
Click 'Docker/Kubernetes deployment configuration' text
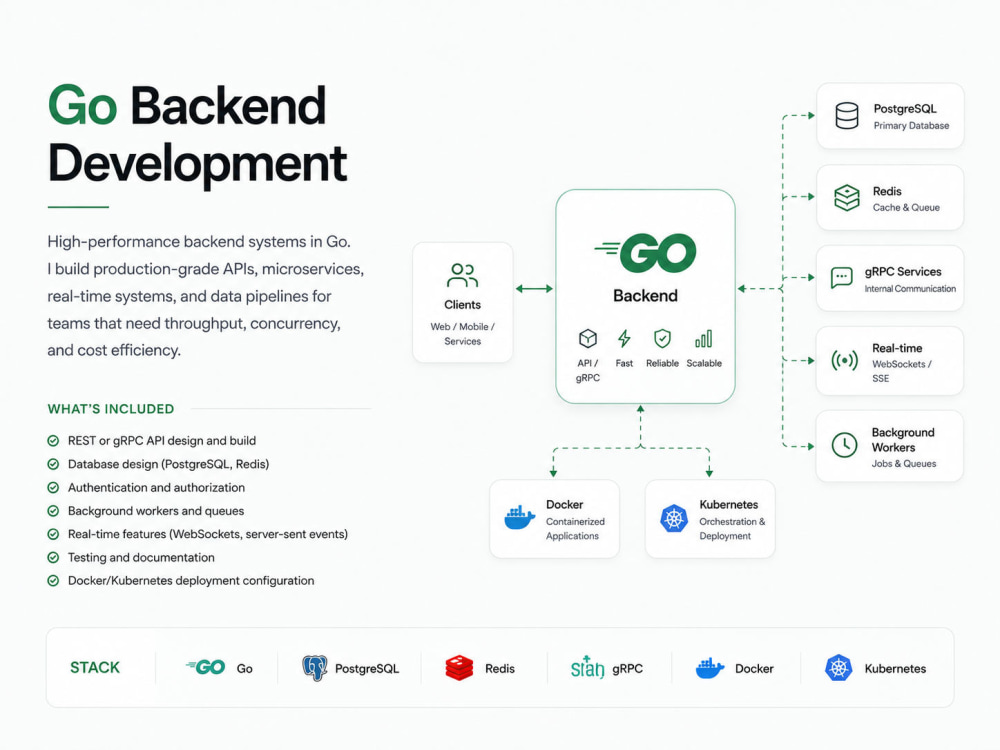coord(191,580)
